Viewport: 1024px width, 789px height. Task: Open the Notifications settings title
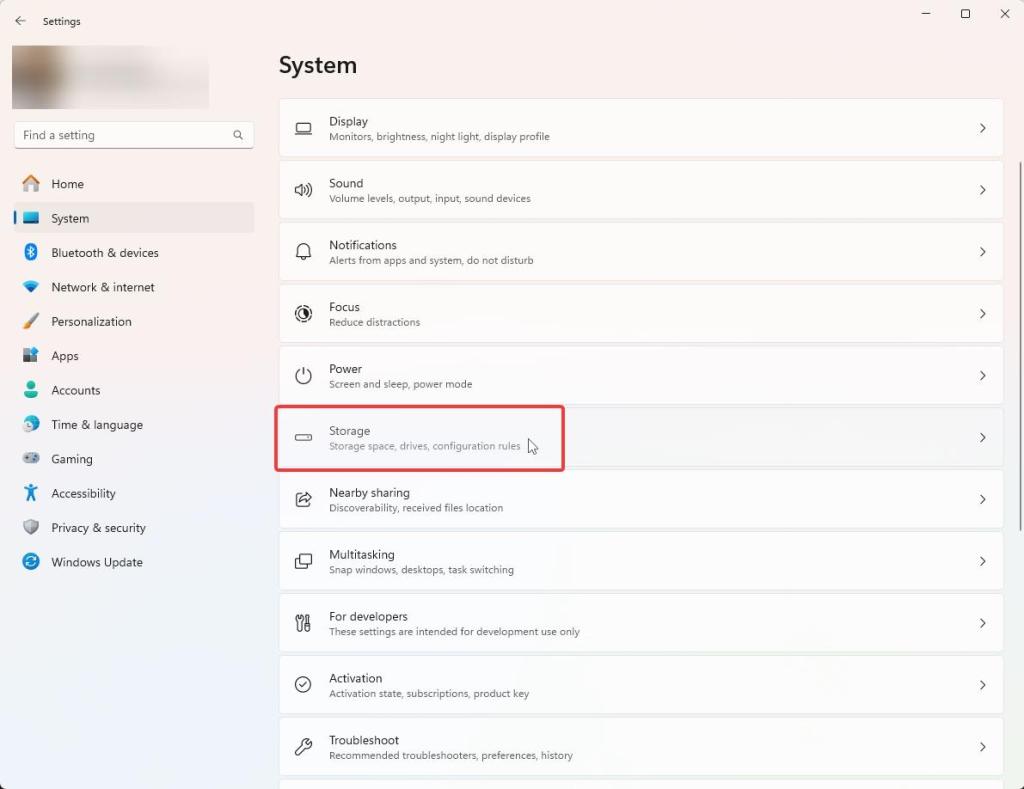pos(362,245)
